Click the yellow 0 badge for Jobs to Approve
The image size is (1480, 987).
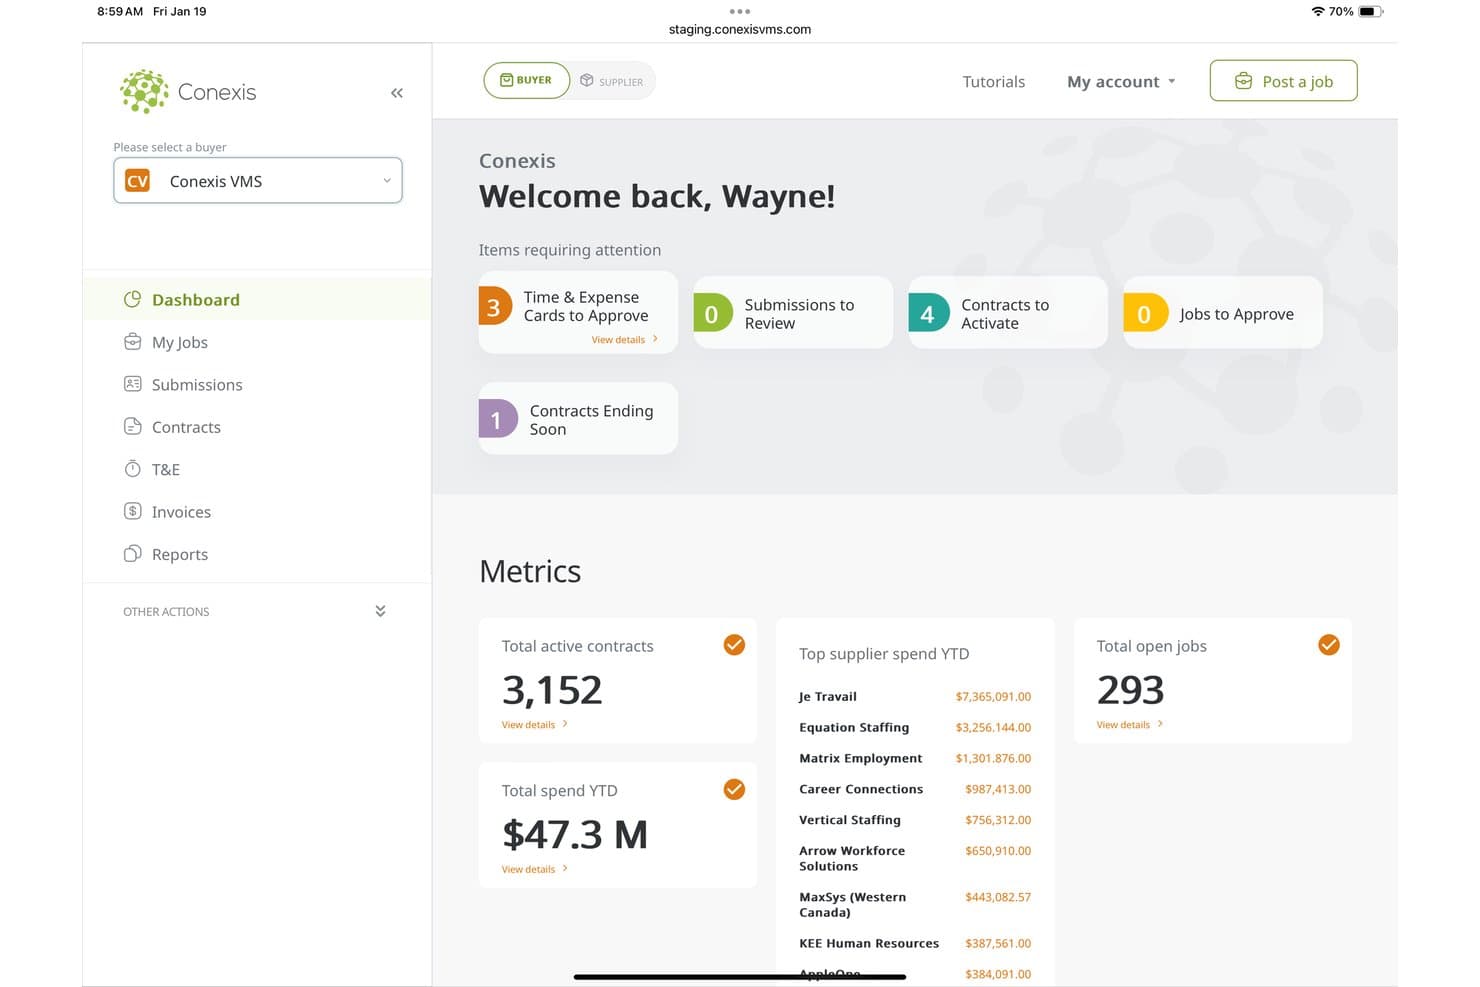(x=1145, y=313)
